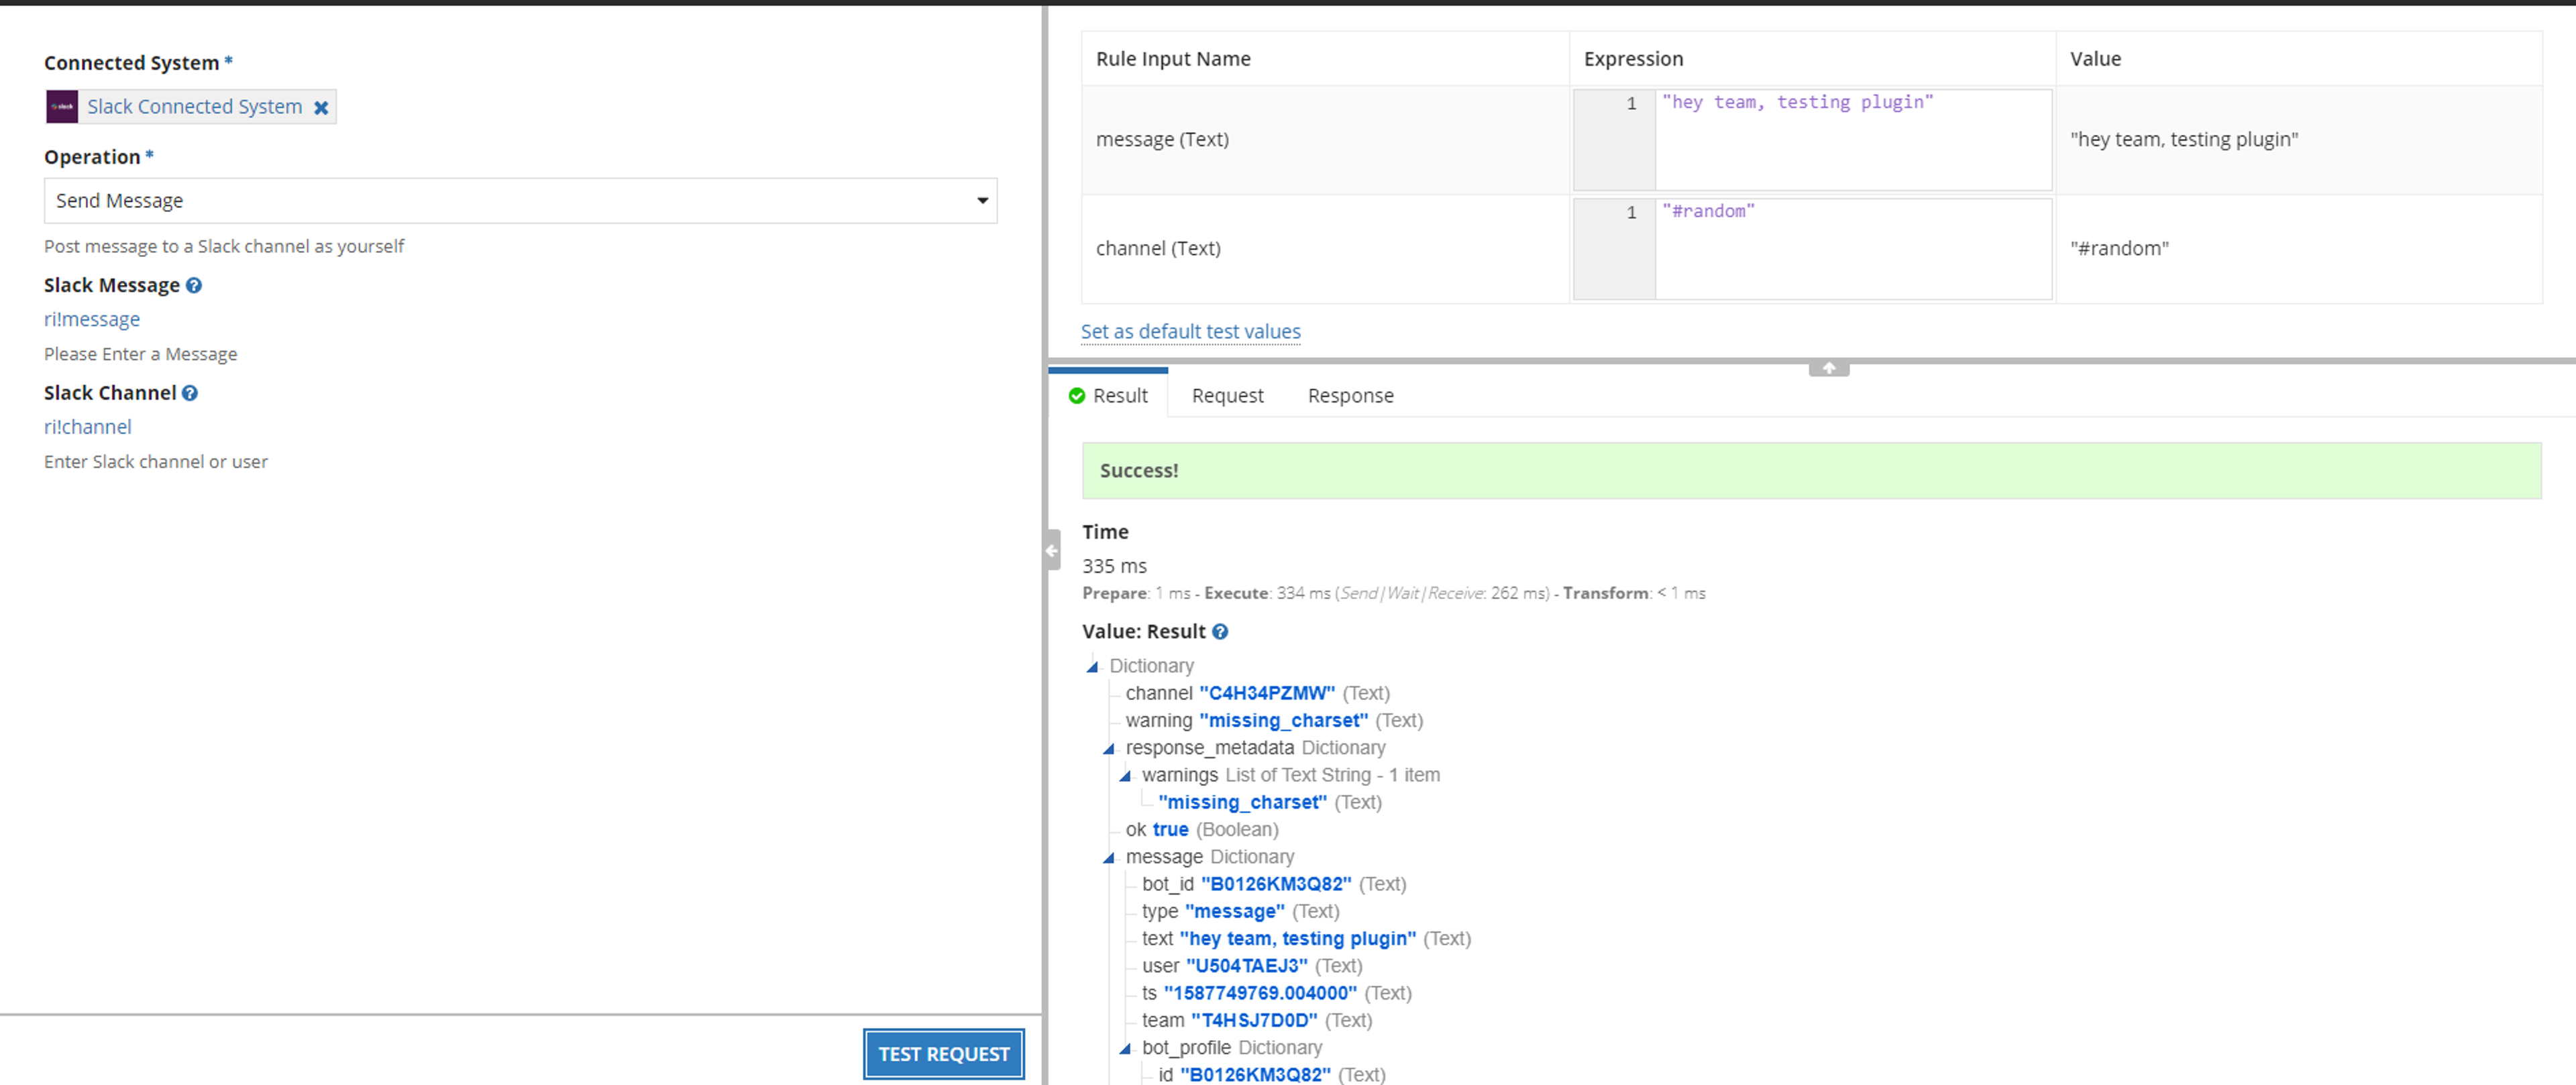Click the "missing_charset" item under warnings
The image size is (2576, 1085).
[1269, 802]
